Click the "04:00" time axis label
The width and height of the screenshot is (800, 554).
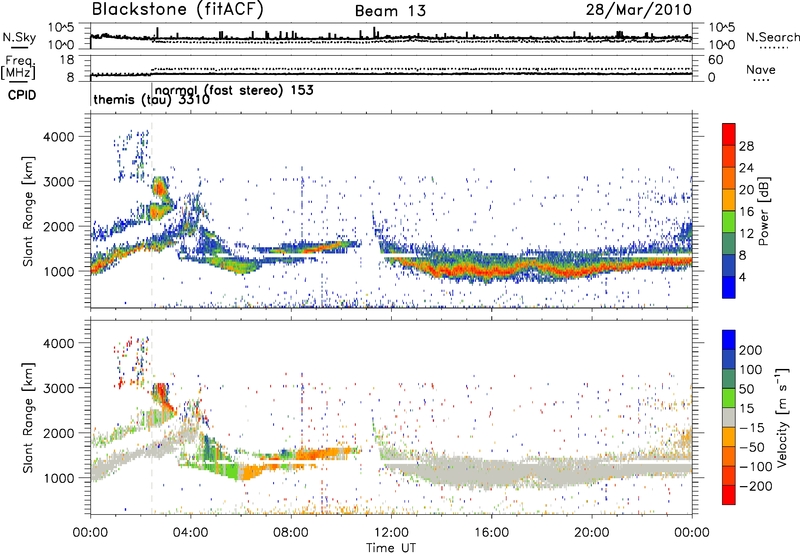pyautogui.click(x=191, y=533)
